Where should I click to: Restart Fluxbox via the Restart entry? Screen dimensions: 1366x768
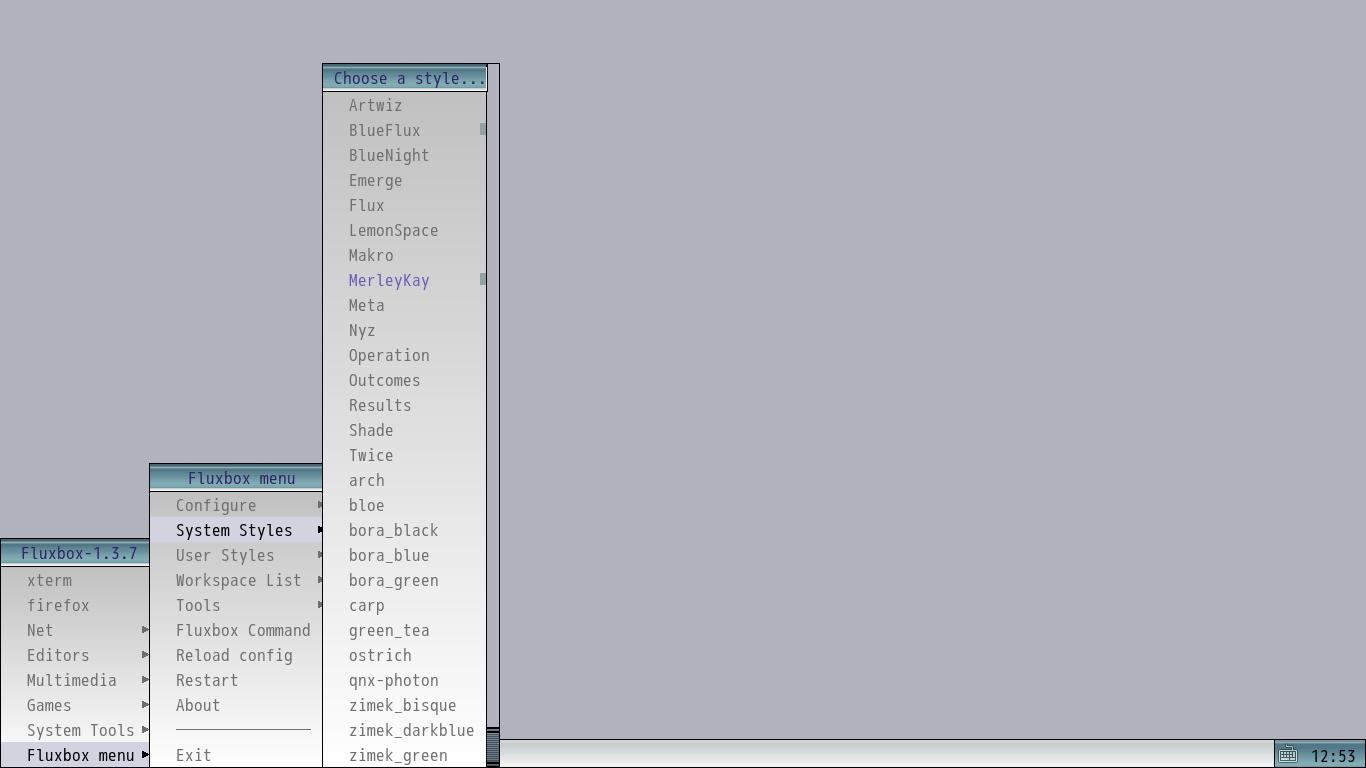coord(236,680)
